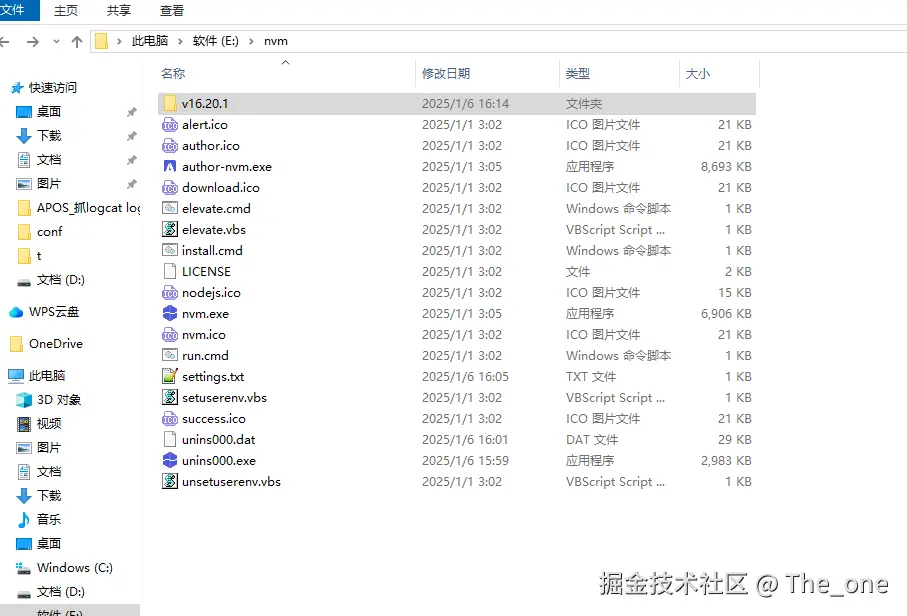
Task: Select the author.ico file icon
Action: click(170, 146)
